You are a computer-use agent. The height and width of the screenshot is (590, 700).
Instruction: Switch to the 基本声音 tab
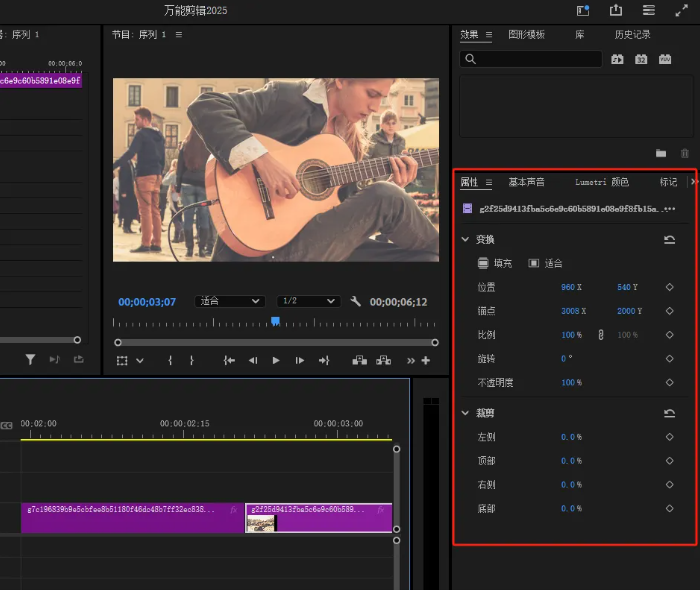[526, 182]
